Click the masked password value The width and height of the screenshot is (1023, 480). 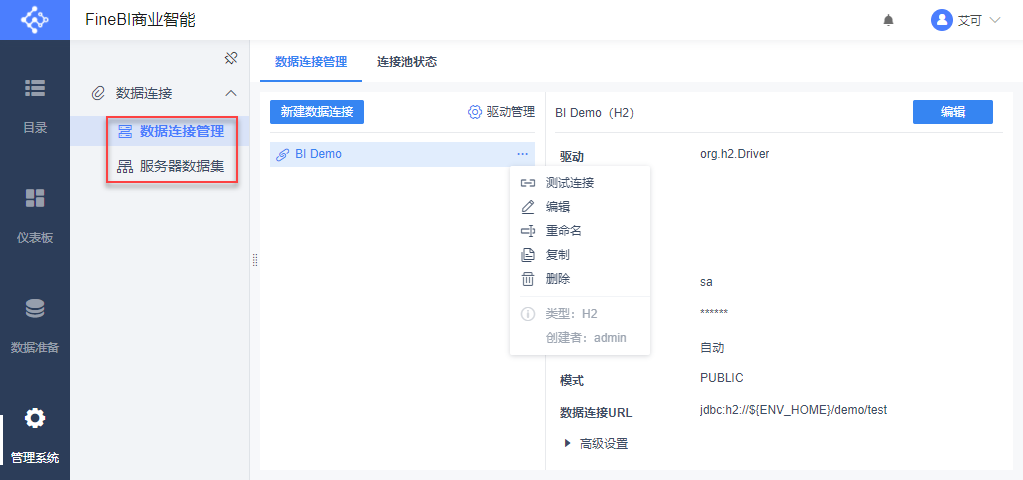point(714,312)
